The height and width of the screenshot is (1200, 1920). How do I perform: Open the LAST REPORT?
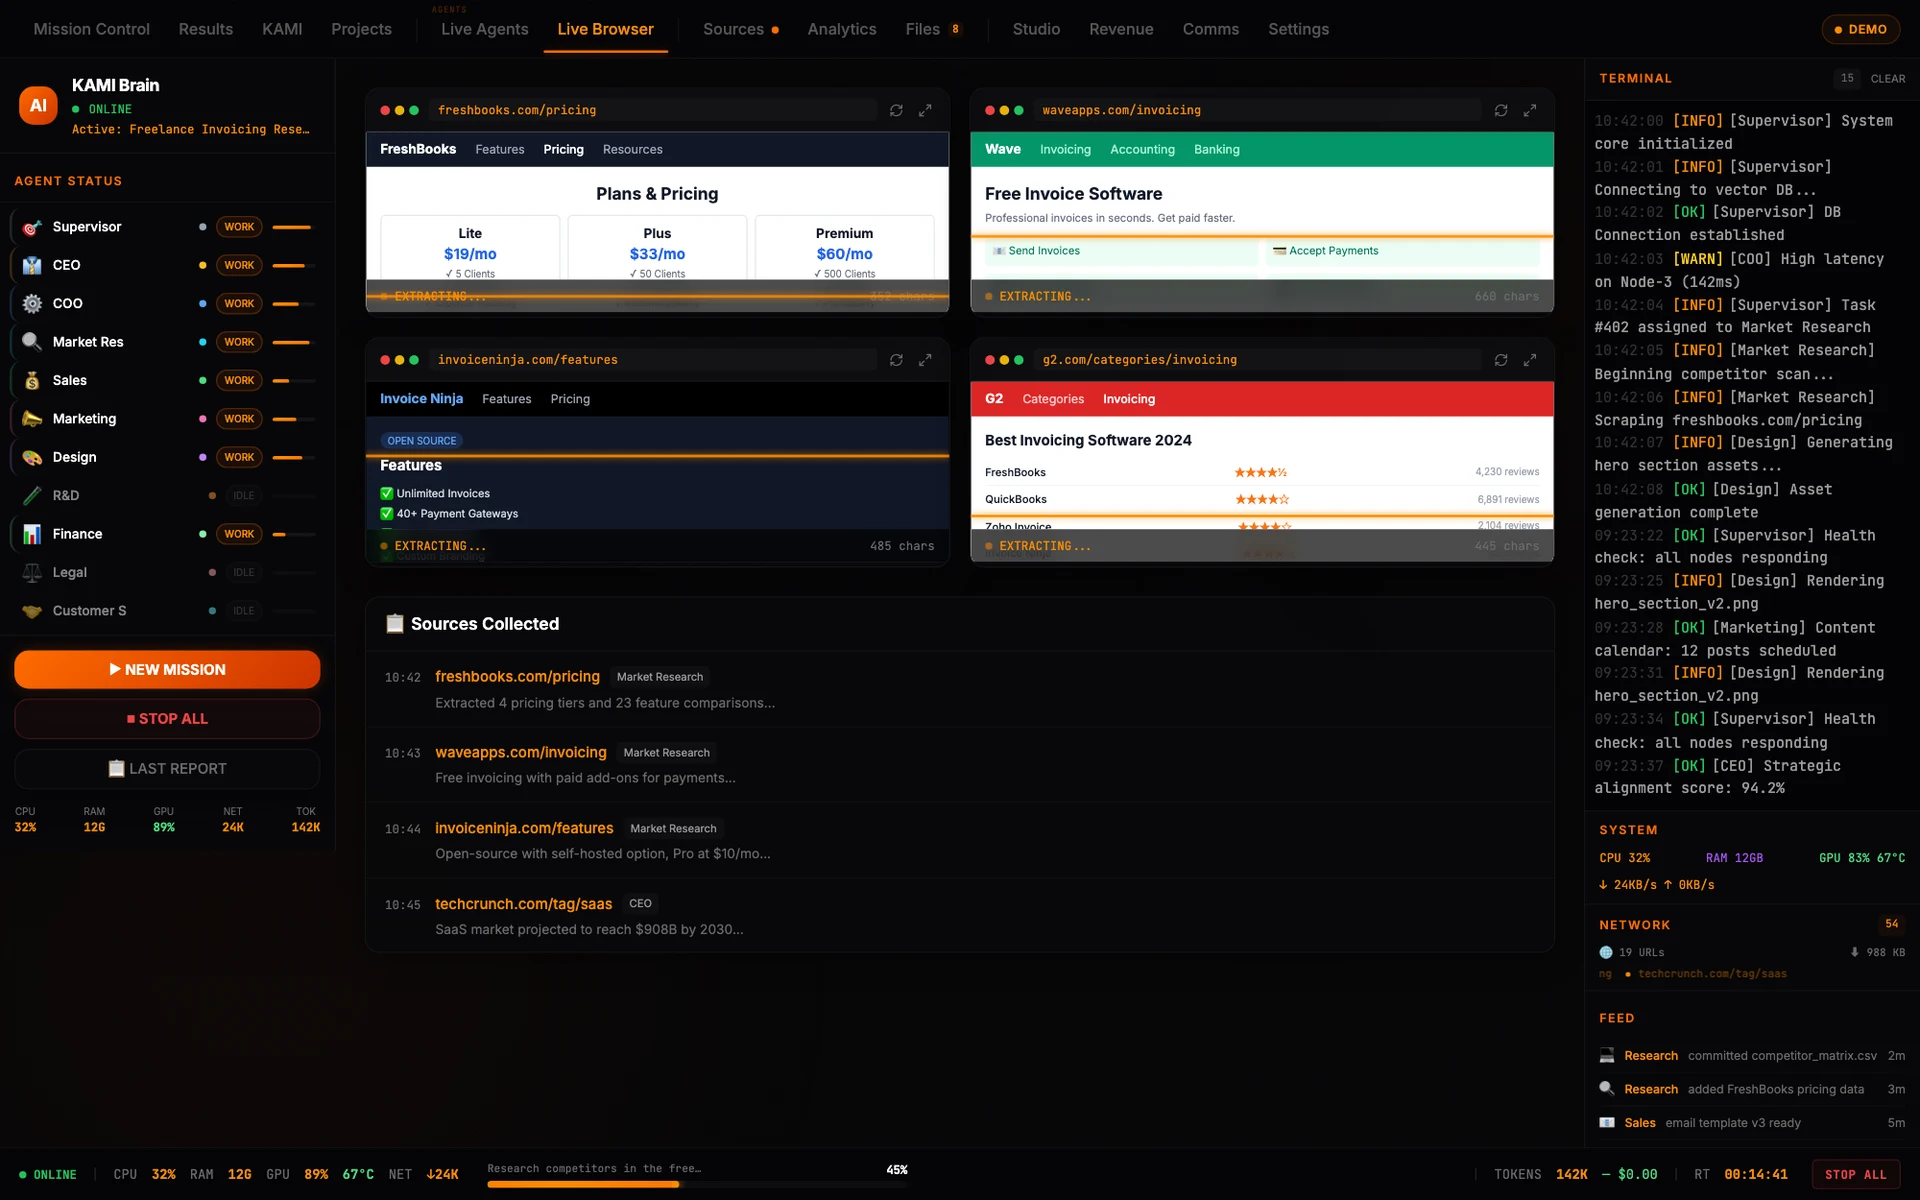tap(167, 768)
